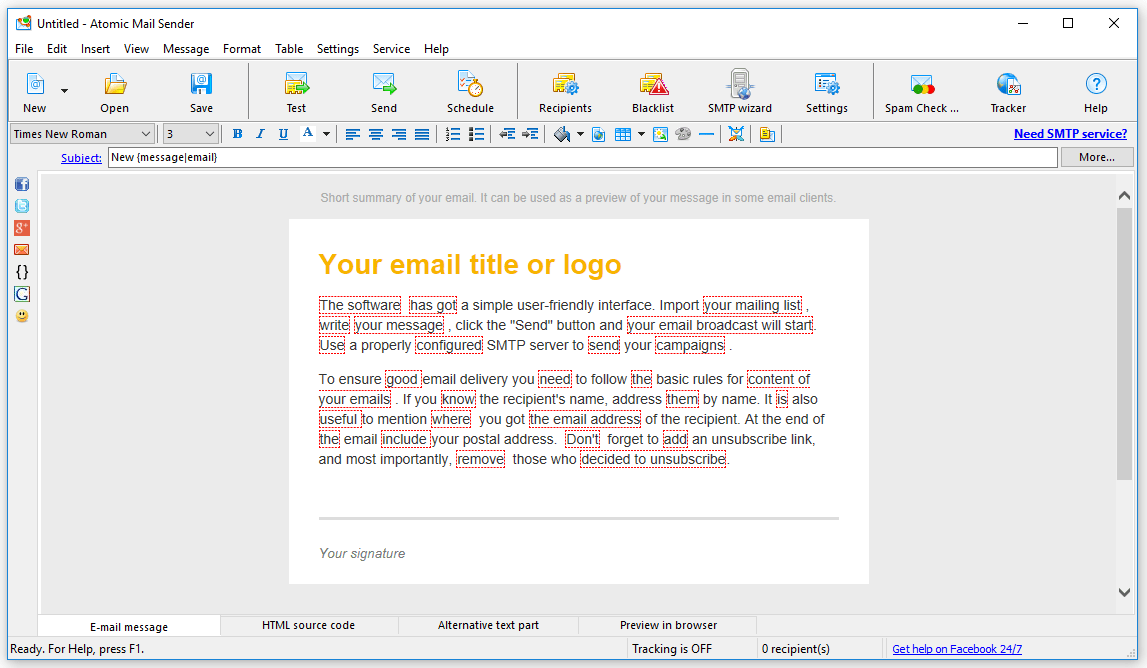The width and height of the screenshot is (1147, 668).
Task: Open the Blacklist tool
Action: coord(653,84)
